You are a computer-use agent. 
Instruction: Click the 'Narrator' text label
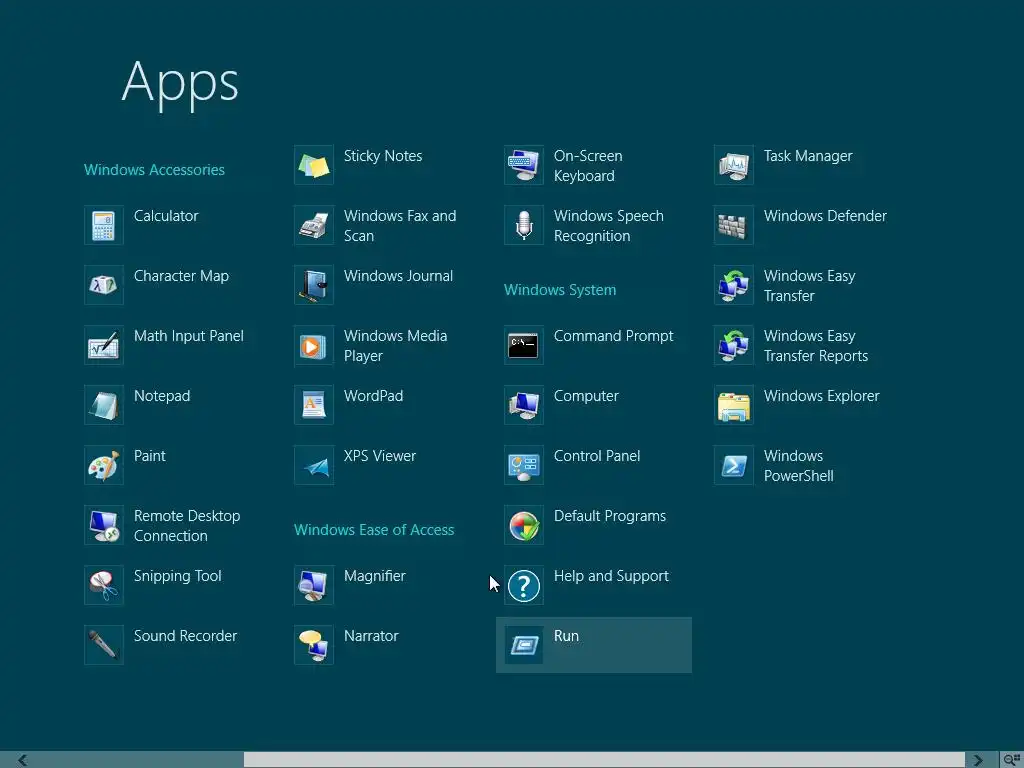(371, 636)
